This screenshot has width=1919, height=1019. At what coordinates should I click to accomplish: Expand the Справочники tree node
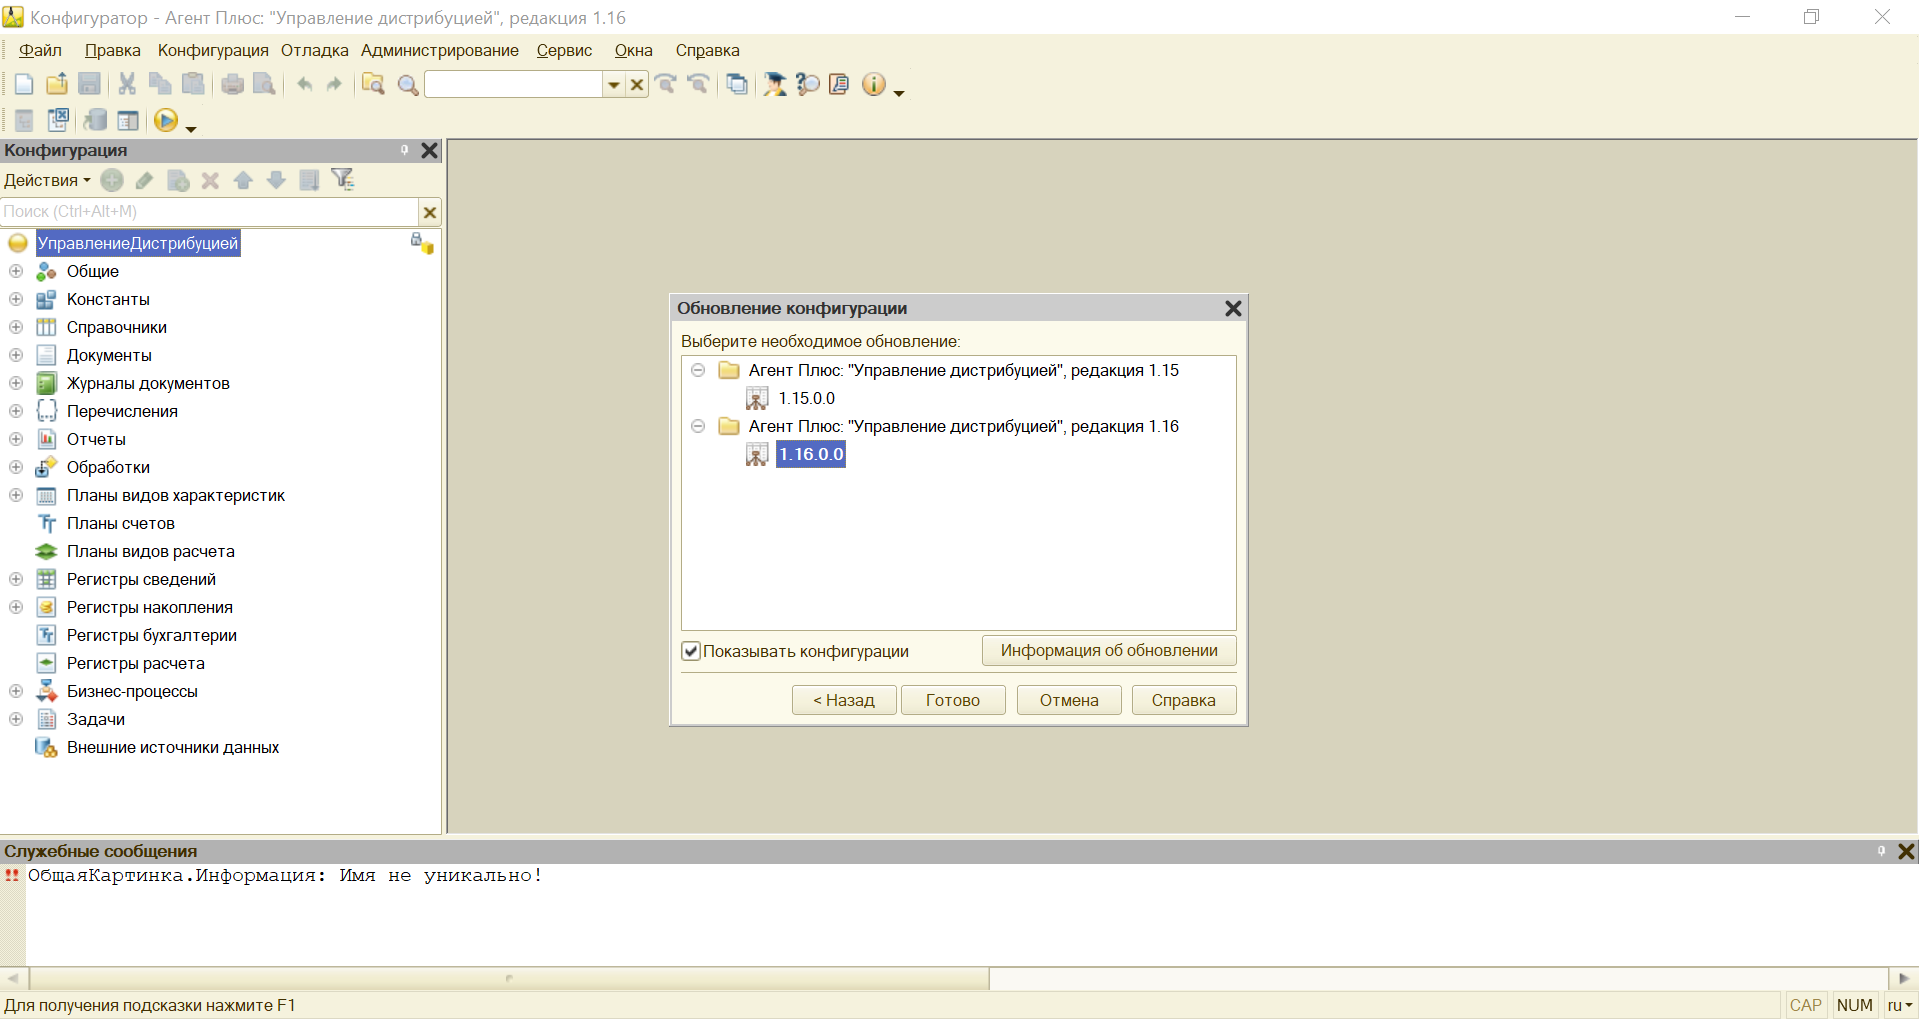[16, 327]
